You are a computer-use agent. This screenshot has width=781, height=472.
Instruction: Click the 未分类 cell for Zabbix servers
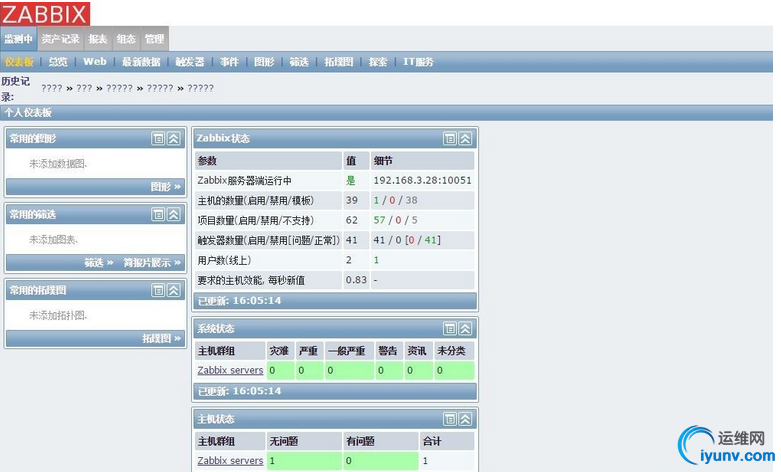pyautogui.click(x=454, y=370)
